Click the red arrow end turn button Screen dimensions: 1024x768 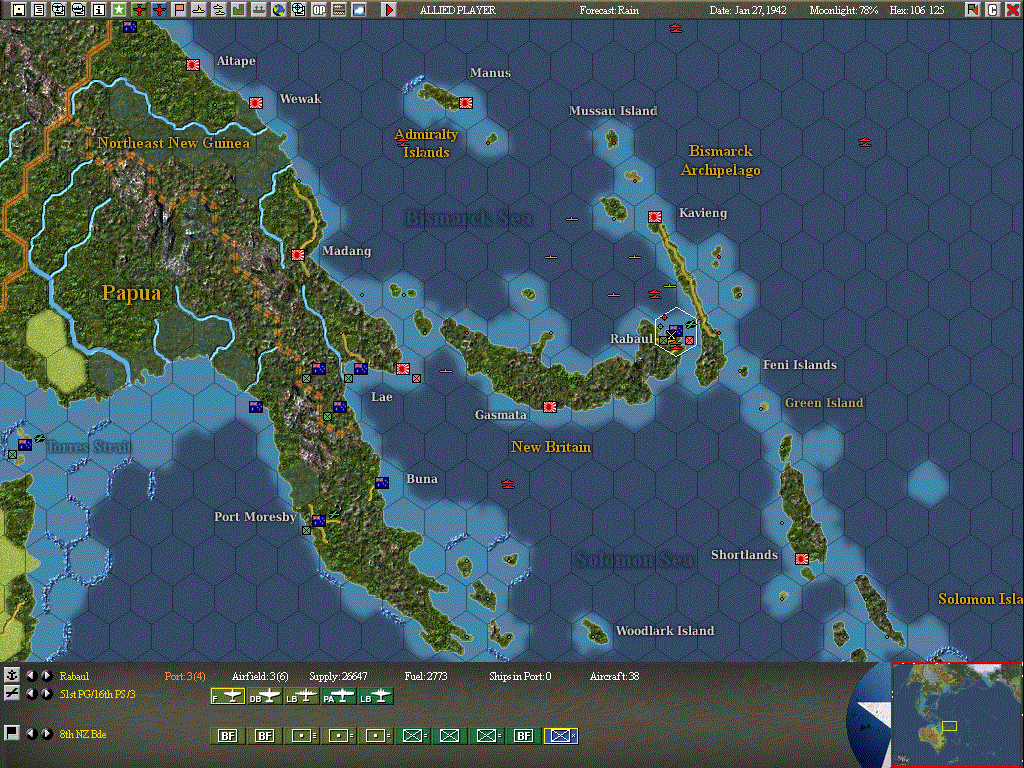pyautogui.click(x=389, y=10)
